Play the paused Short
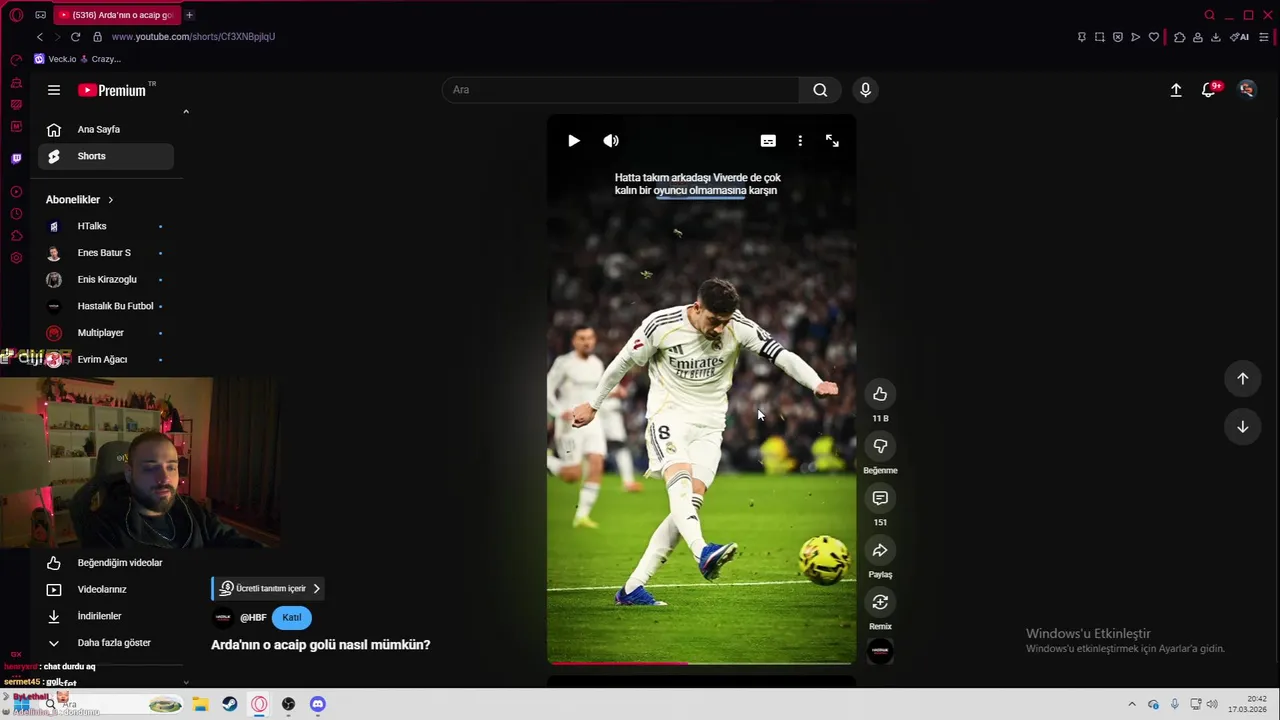Image resolution: width=1280 pixels, height=720 pixels. 574,141
